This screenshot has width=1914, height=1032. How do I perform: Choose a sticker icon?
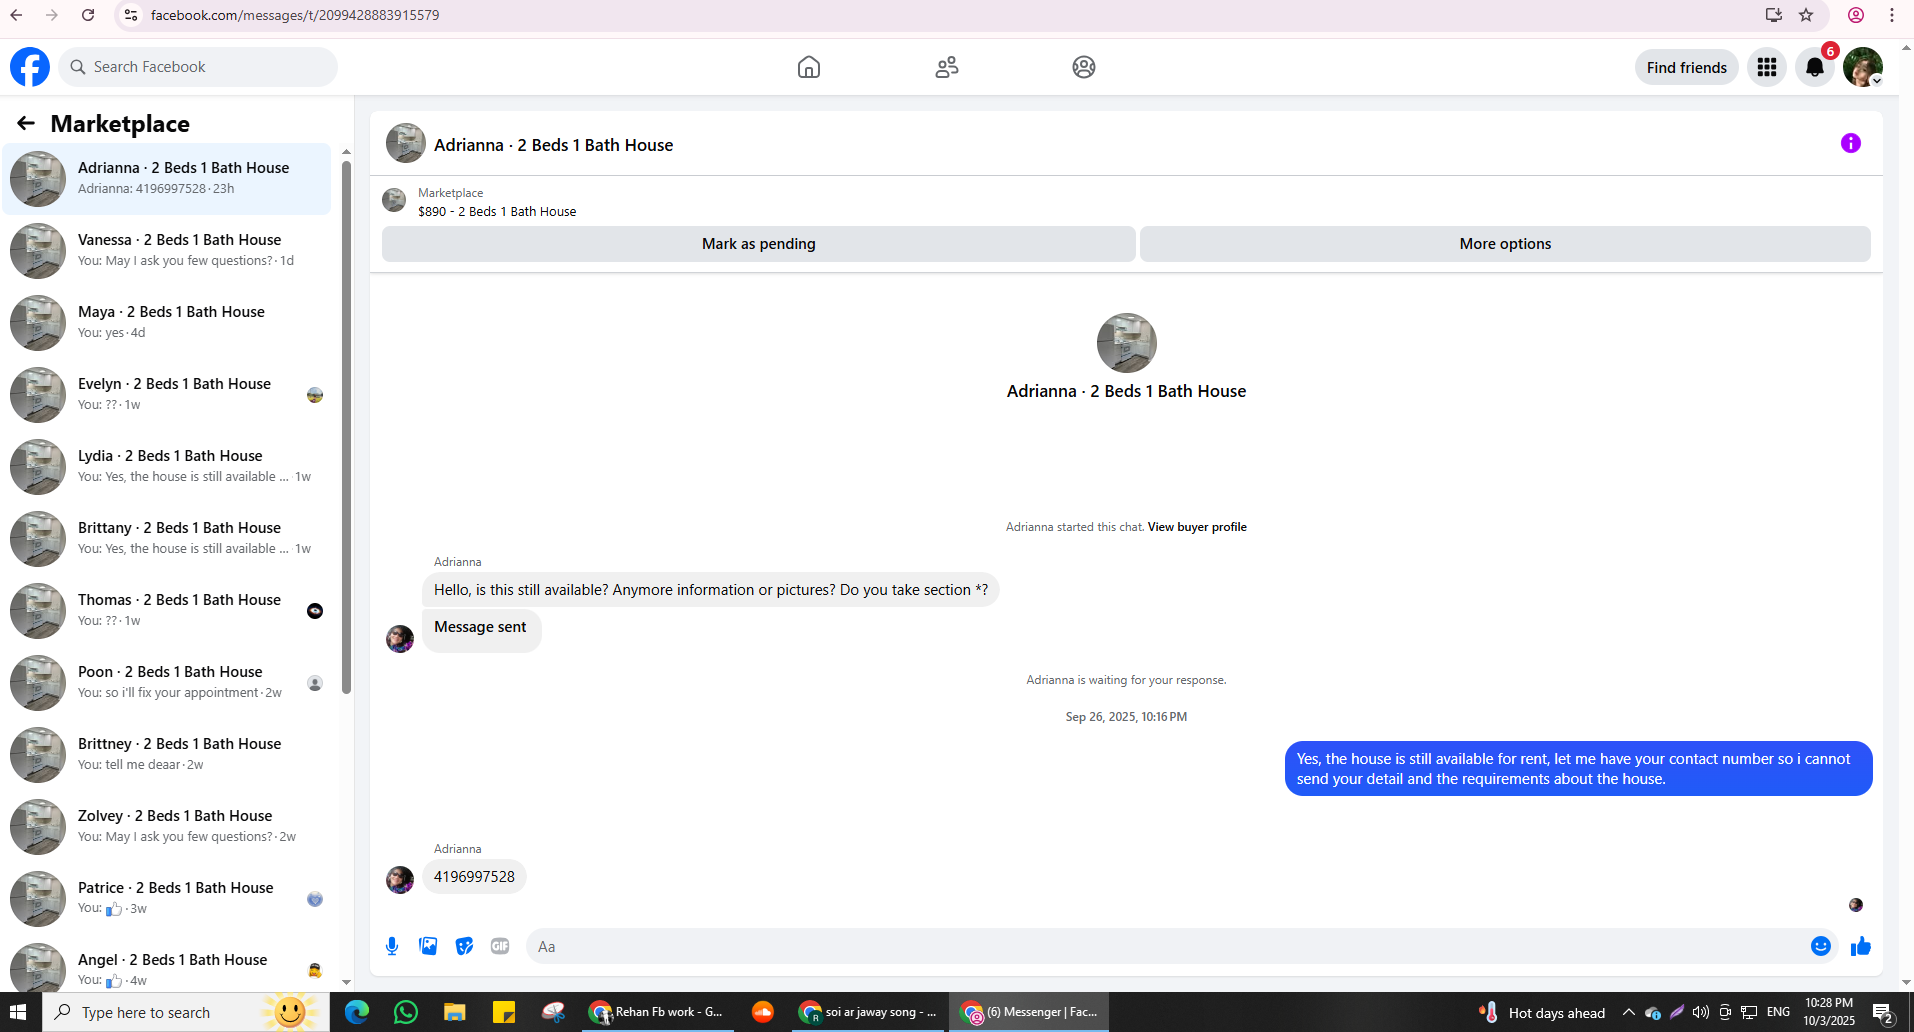pyautogui.click(x=464, y=946)
